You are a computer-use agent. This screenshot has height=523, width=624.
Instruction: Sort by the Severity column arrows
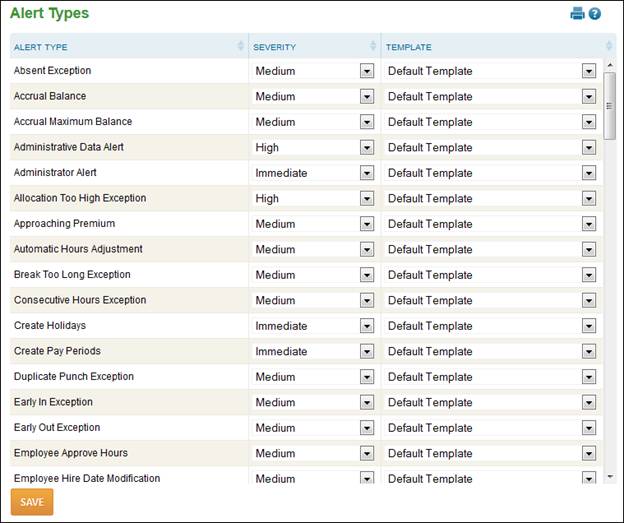(x=373, y=46)
